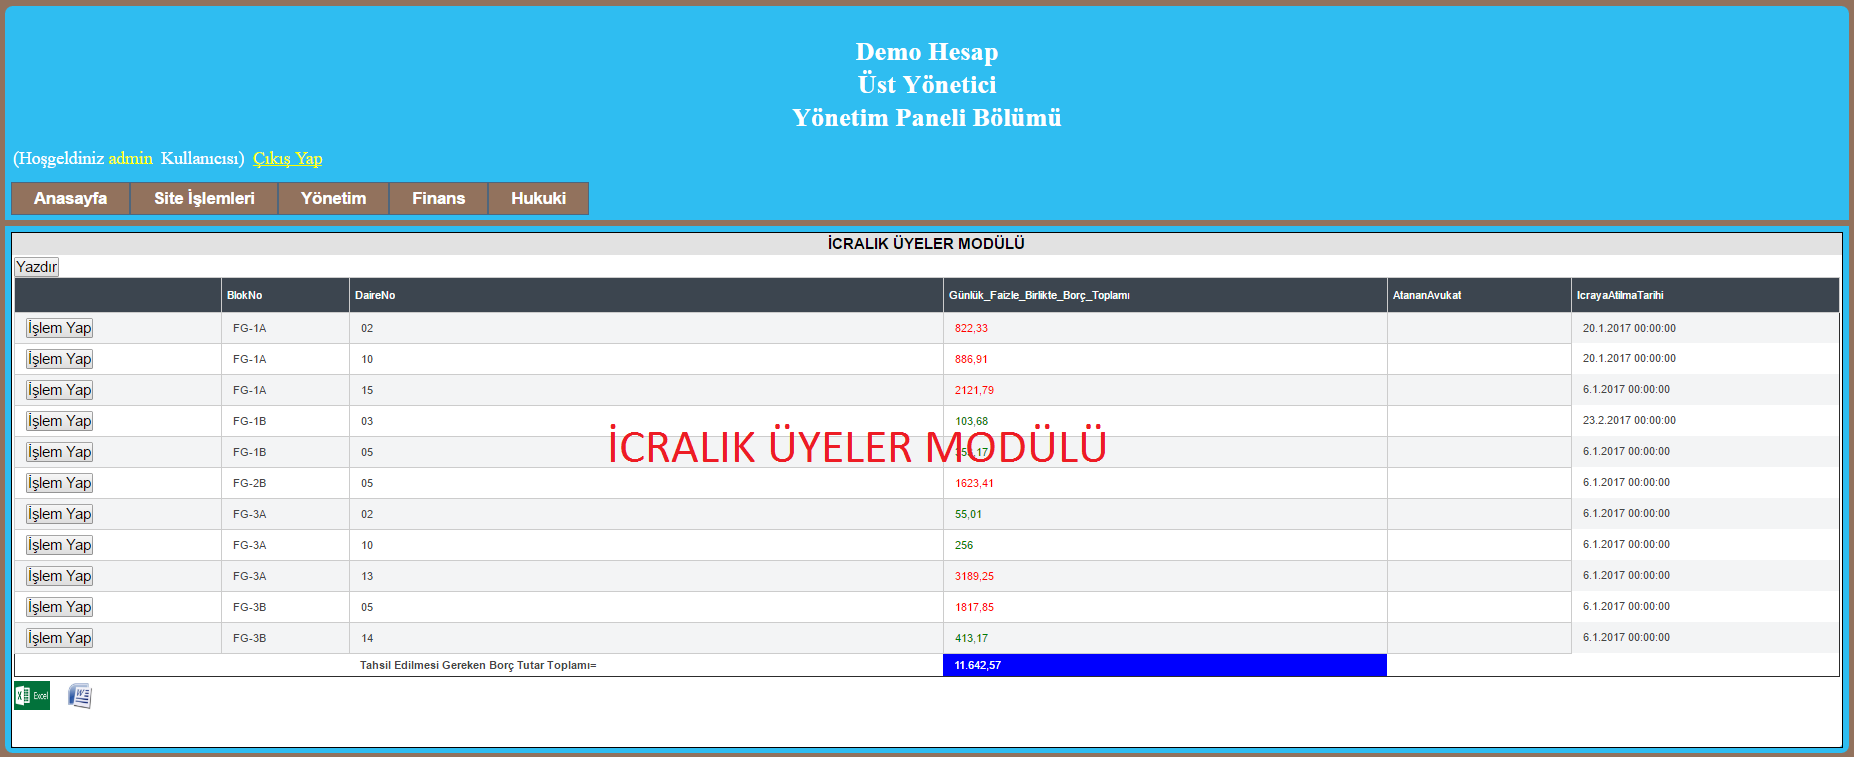
Task: Open the Anasayfa menu item
Action: click(x=70, y=198)
